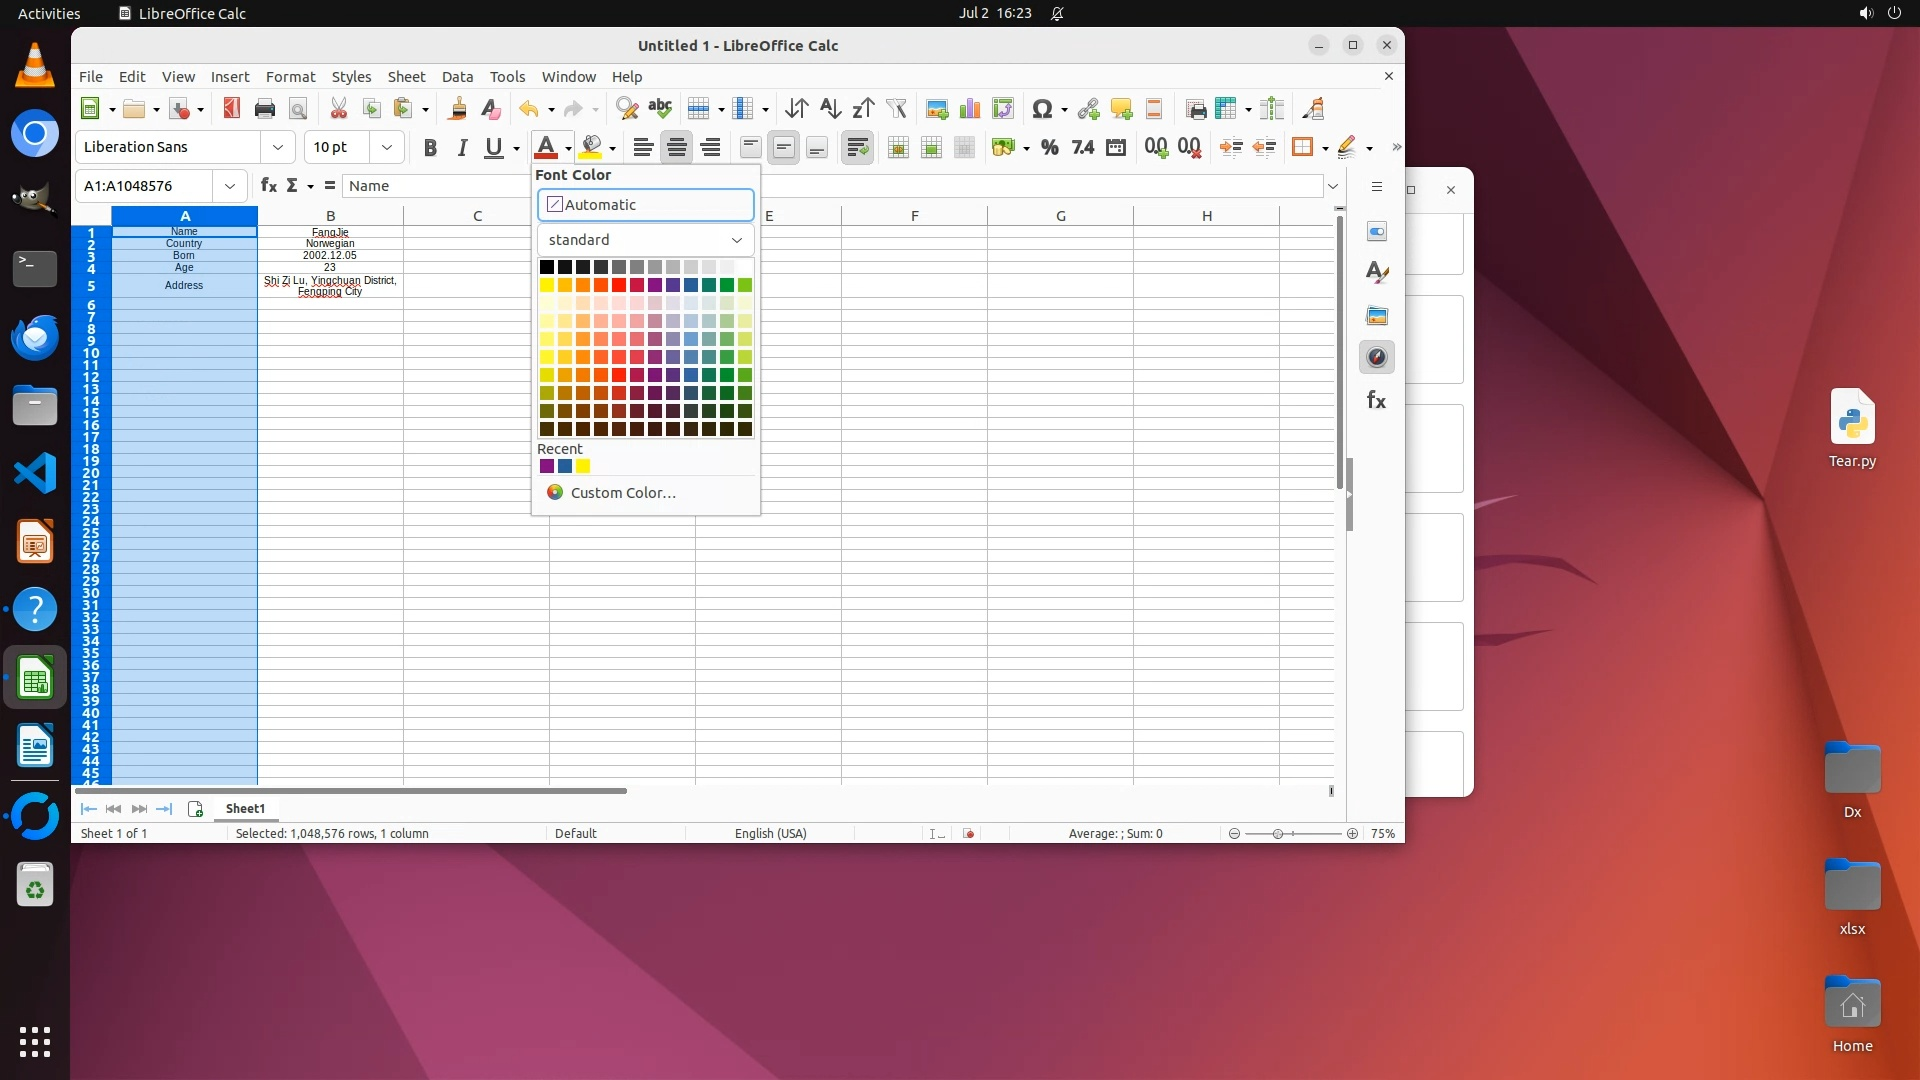This screenshot has height=1080, width=1920.
Task: Click the Clone Formatting paintbrush icon
Action: (x=458, y=109)
